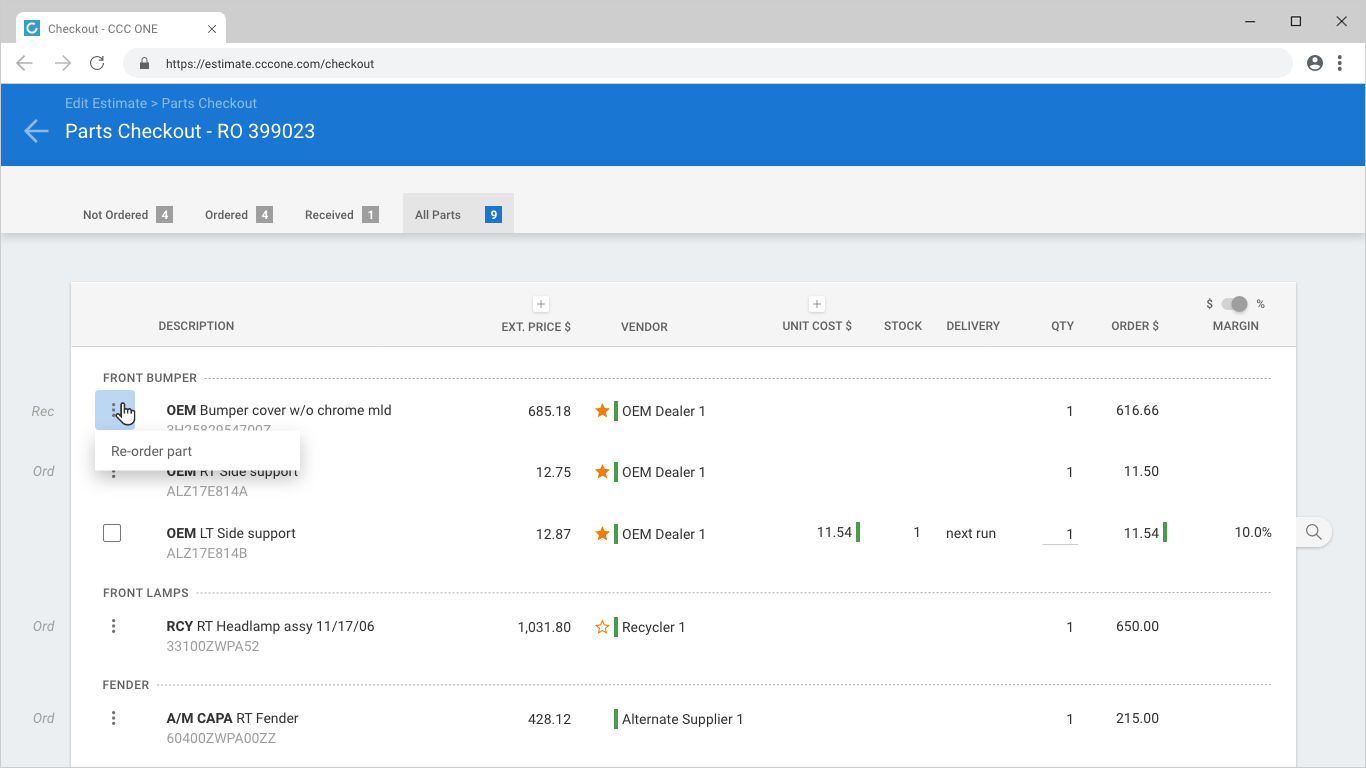
Task: Toggle the margin $ / % switch
Action: 1235,304
